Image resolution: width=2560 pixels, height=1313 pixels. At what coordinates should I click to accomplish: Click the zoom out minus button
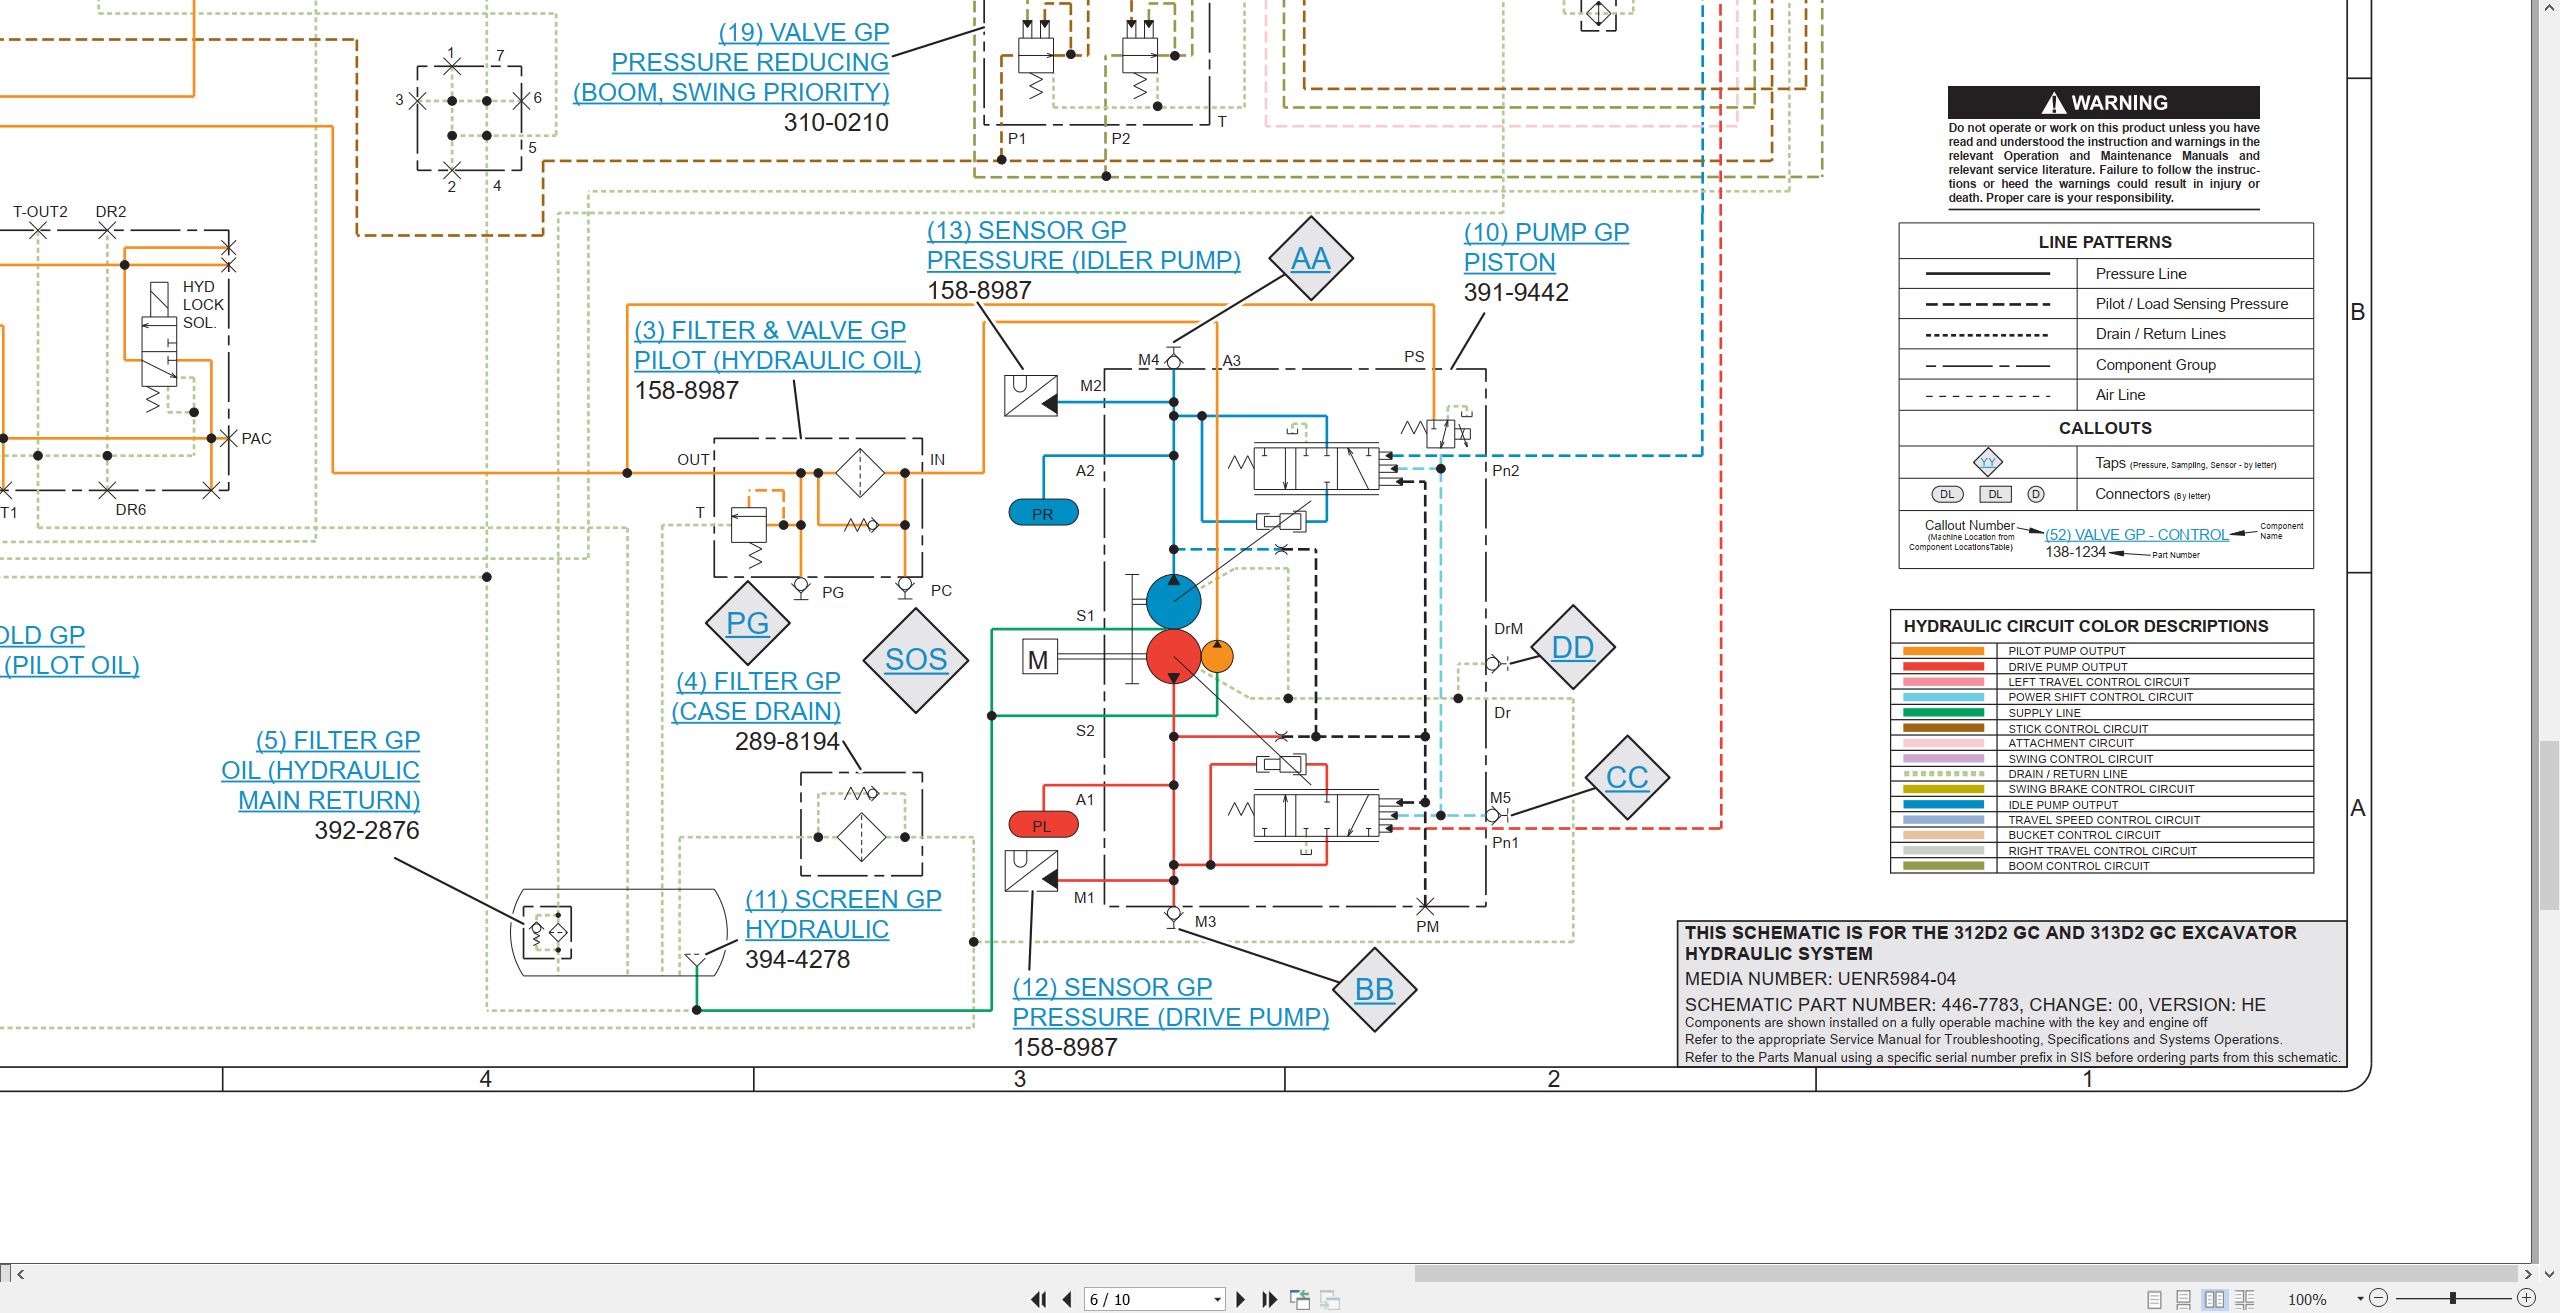point(2379,1298)
